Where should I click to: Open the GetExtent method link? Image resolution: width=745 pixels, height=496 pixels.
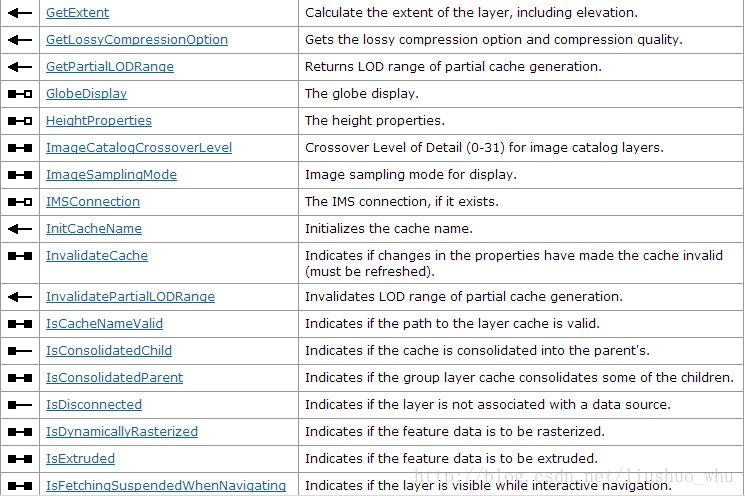point(77,13)
